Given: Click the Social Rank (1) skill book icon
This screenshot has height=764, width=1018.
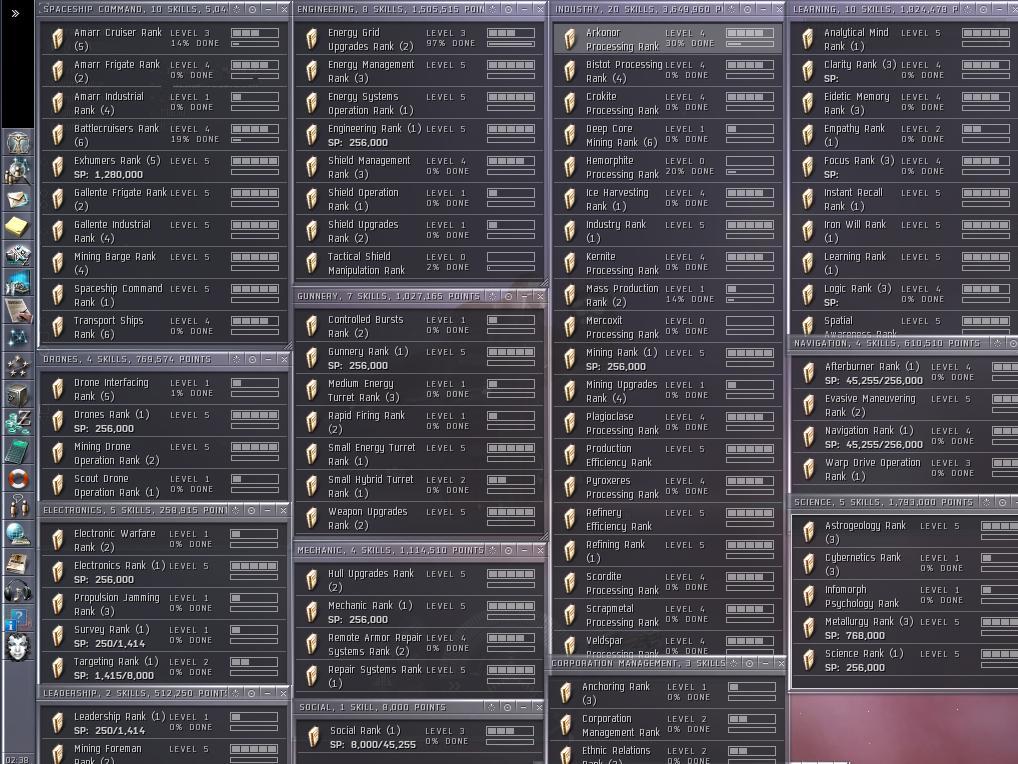Looking at the screenshot, I should coord(313,737).
